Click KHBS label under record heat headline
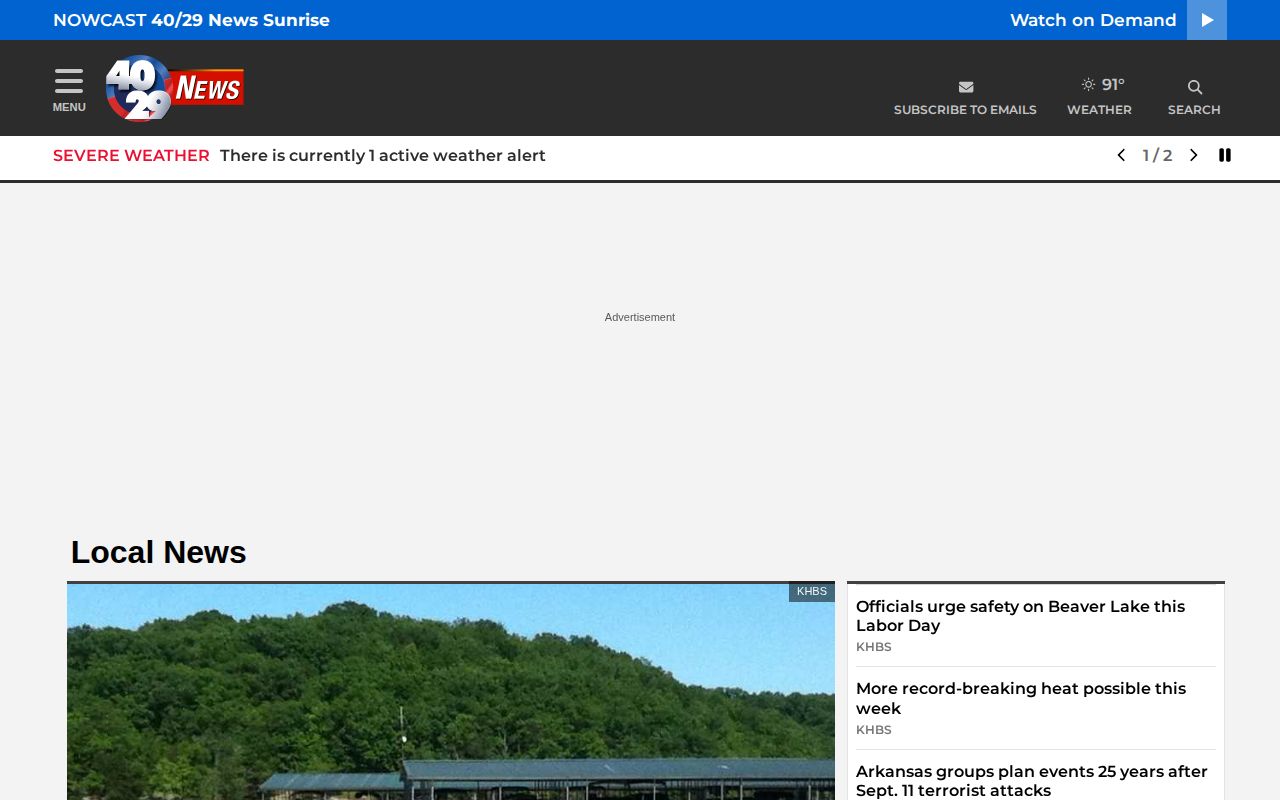This screenshot has height=800, width=1280. pos(874,730)
